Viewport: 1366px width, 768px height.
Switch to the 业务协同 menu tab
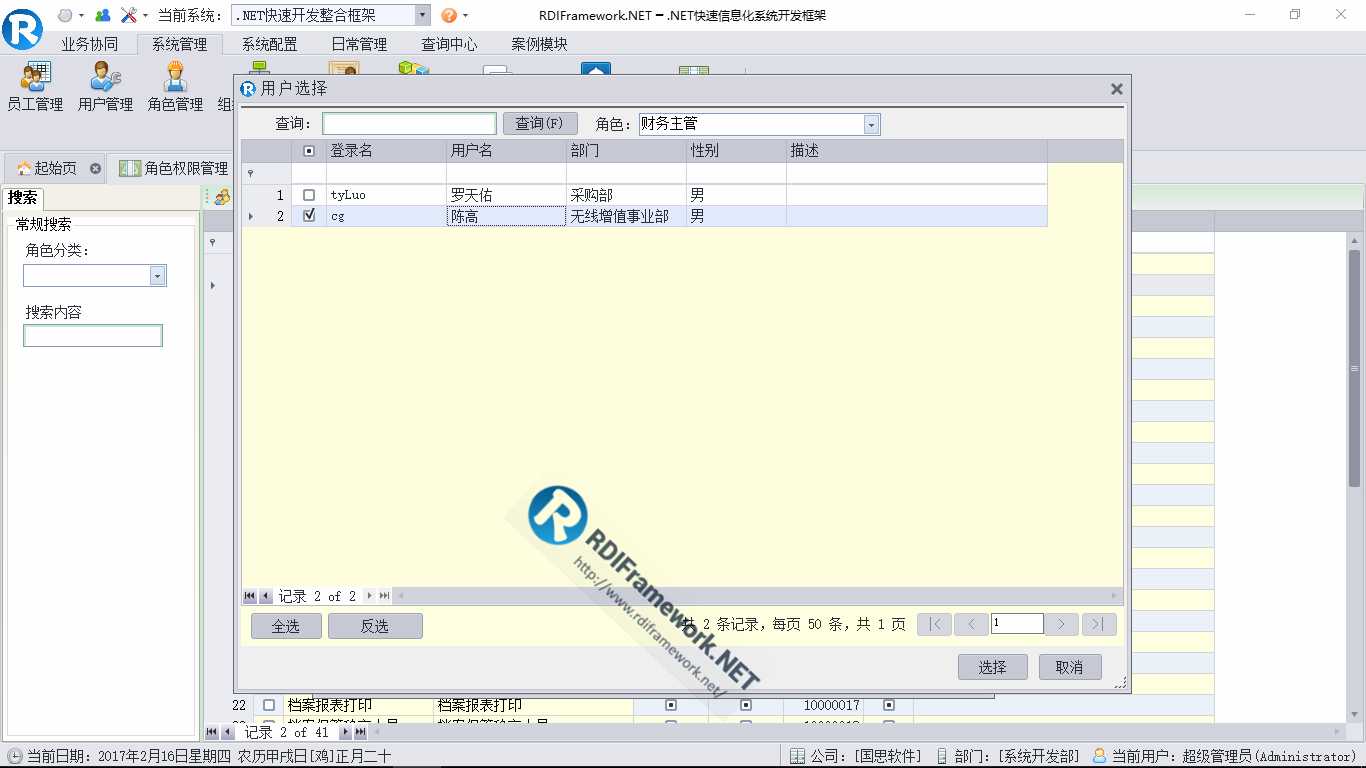[x=89, y=44]
